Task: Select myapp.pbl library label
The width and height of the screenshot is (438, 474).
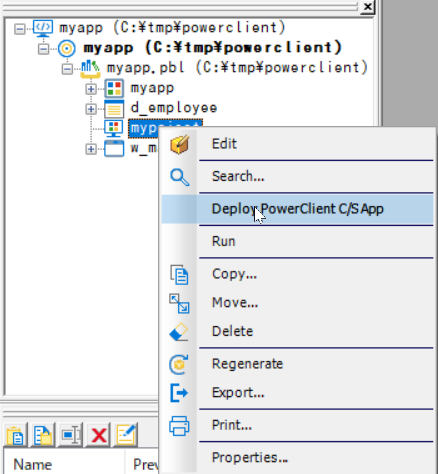Action: click(237, 68)
